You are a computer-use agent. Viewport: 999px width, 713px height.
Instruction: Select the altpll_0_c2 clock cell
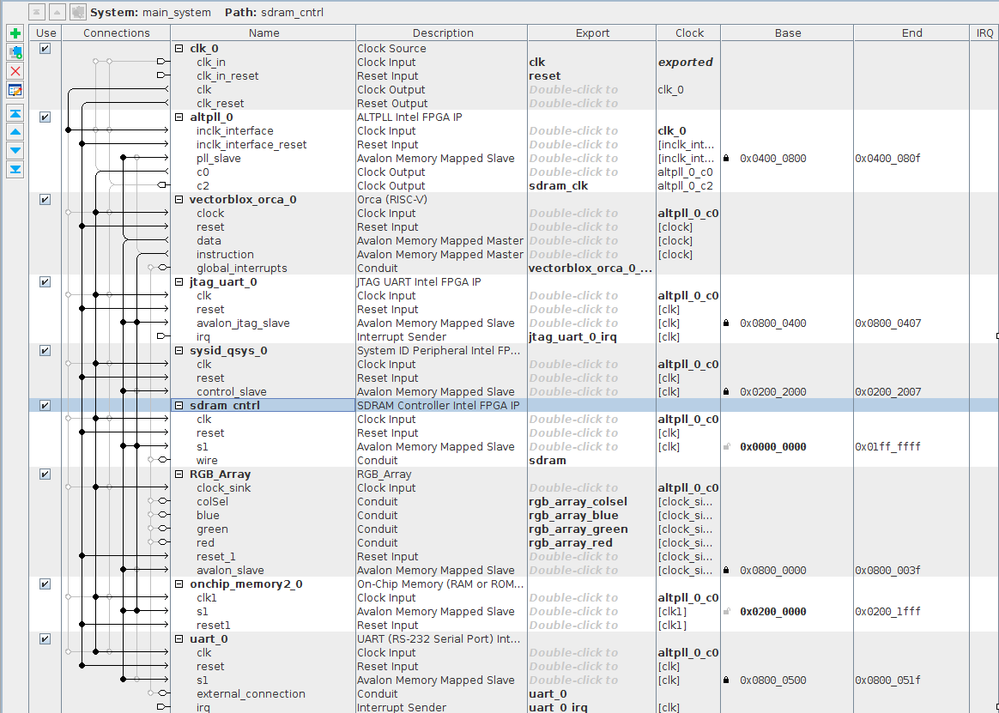tap(686, 186)
